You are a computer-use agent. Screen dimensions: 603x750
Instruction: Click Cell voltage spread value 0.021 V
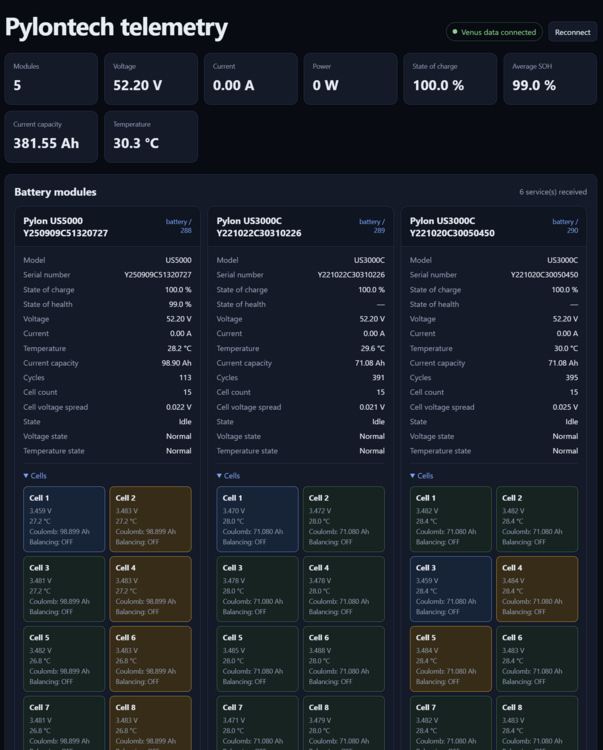[372, 407]
